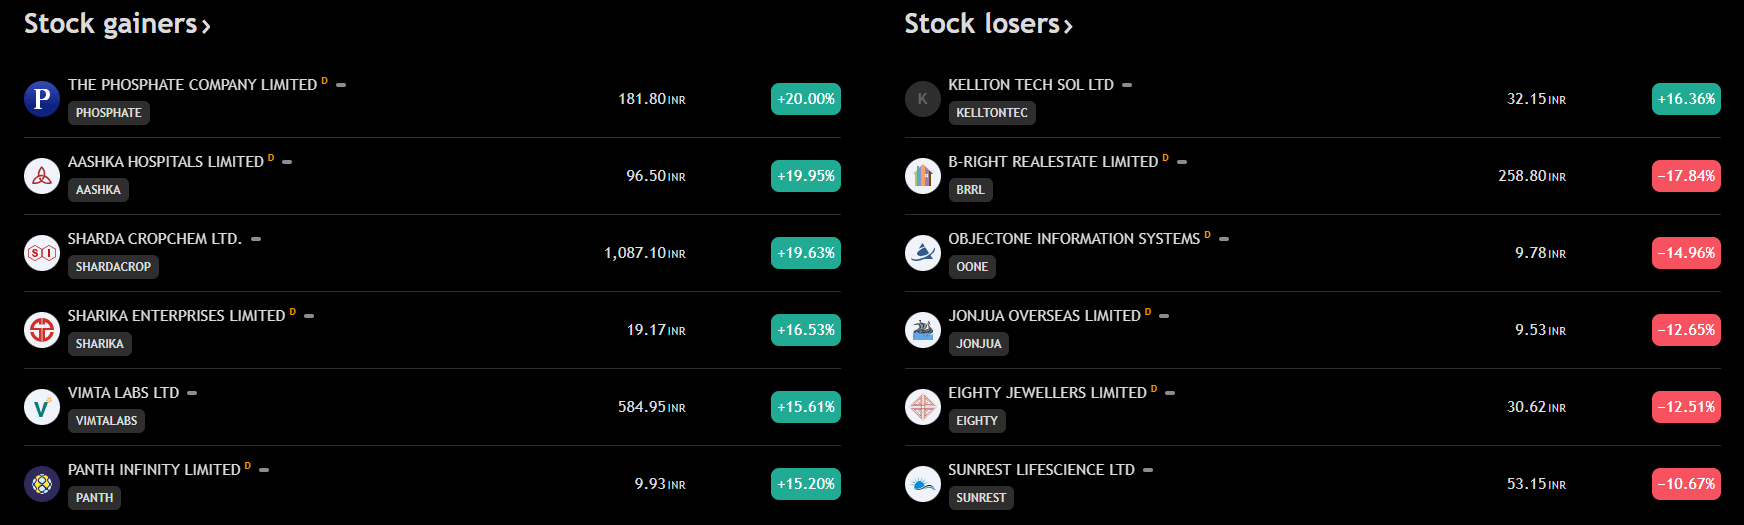Click the Jonjua Overseas logo icon
The height and width of the screenshot is (525, 1744).
pos(922,330)
